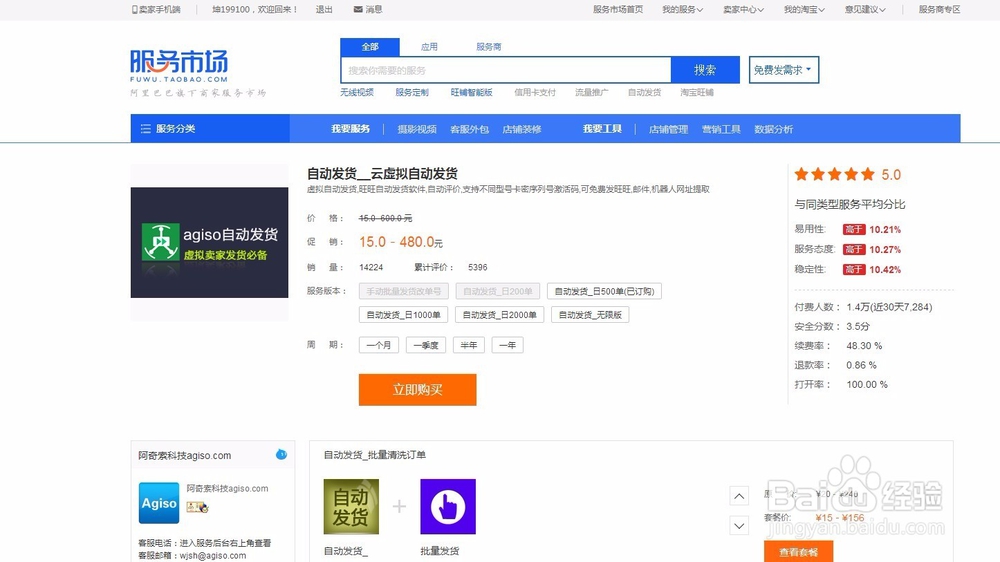Show previous package with up arrow
This screenshot has height=562, width=1000.
(x=739, y=496)
